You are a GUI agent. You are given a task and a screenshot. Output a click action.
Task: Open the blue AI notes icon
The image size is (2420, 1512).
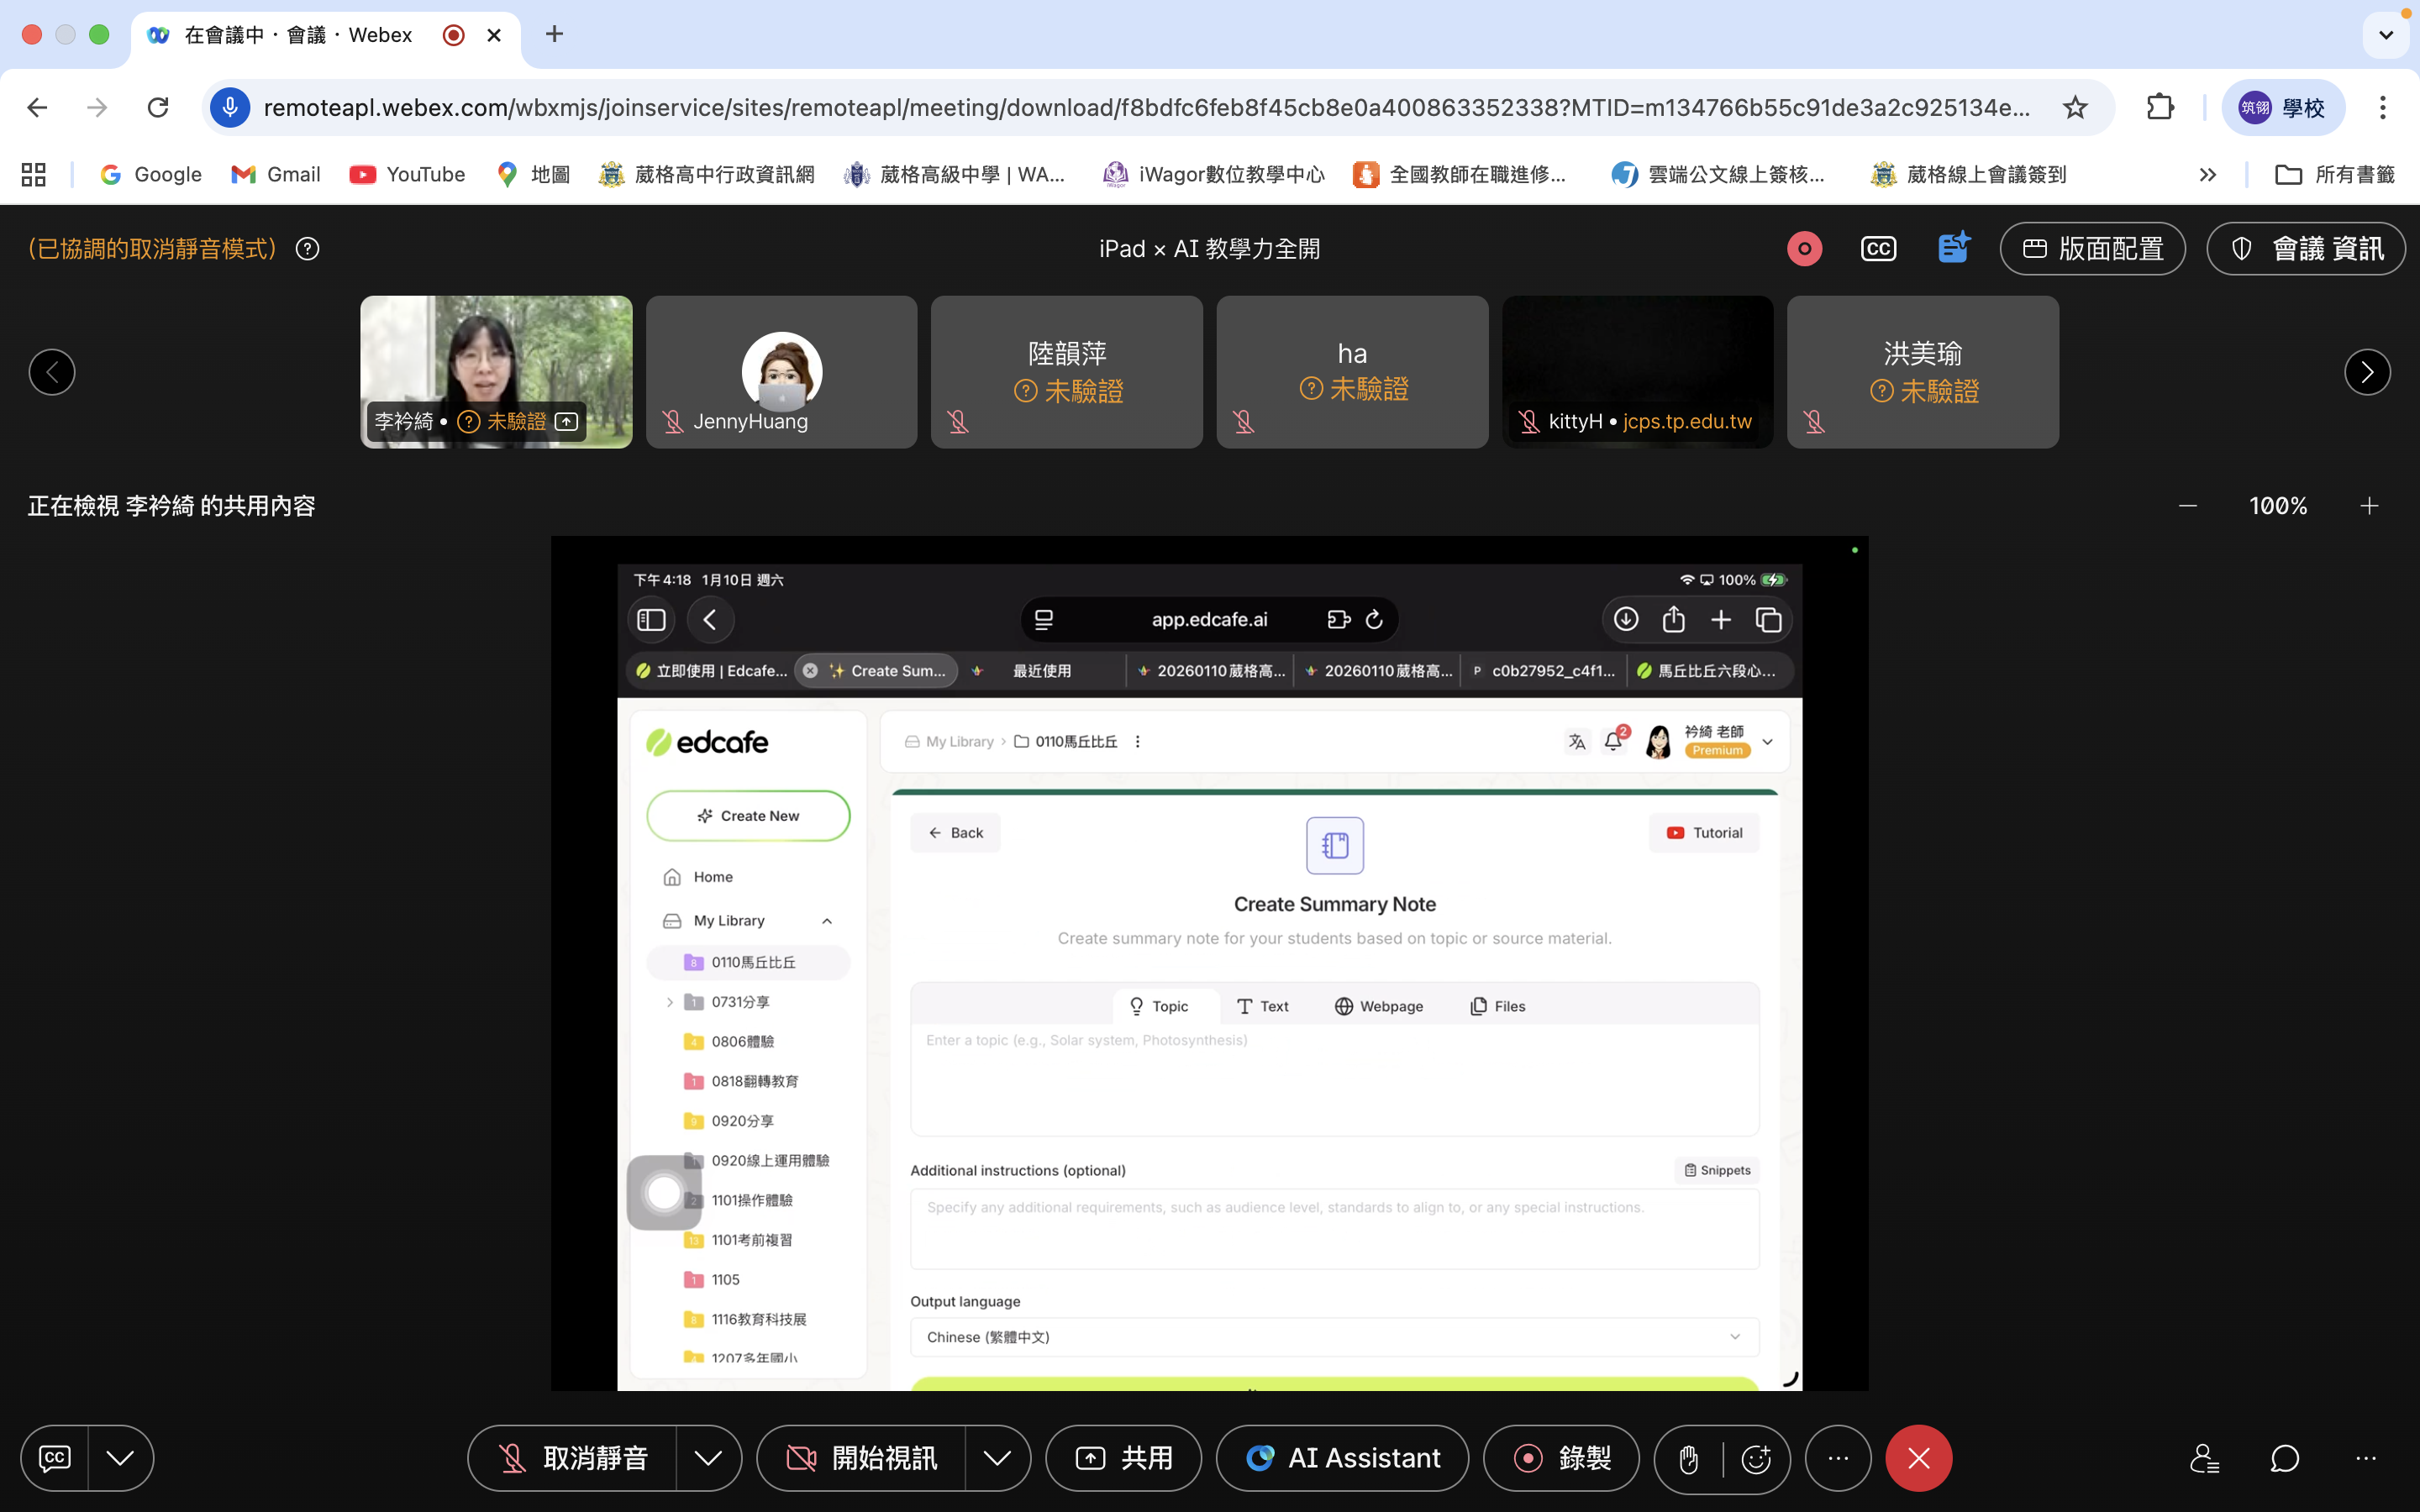coord(1952,248)
